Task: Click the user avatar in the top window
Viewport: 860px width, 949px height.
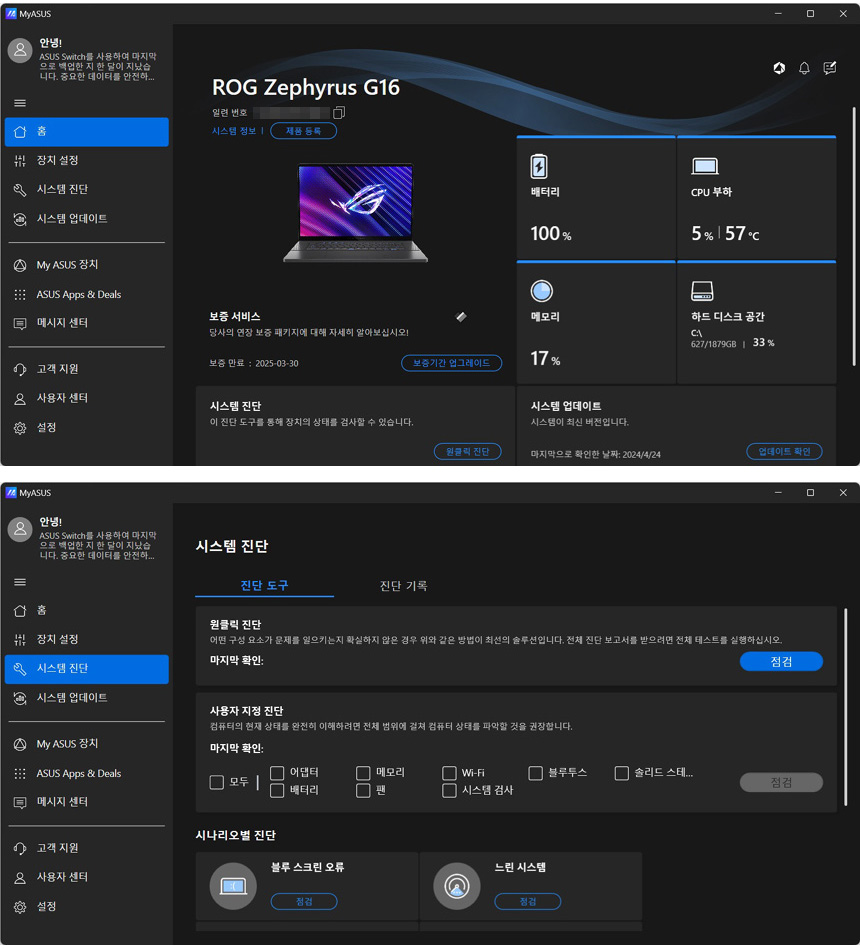Action: pos(20,50)
